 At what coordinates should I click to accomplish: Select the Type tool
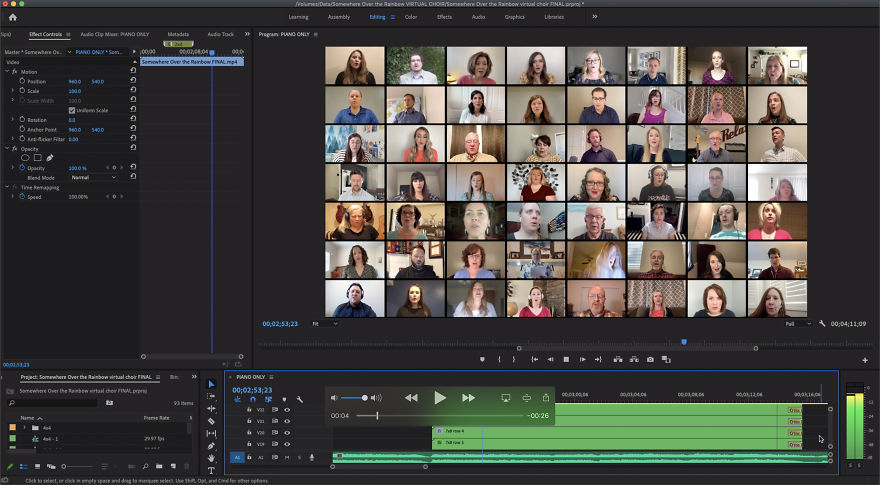tap(211, 470)
